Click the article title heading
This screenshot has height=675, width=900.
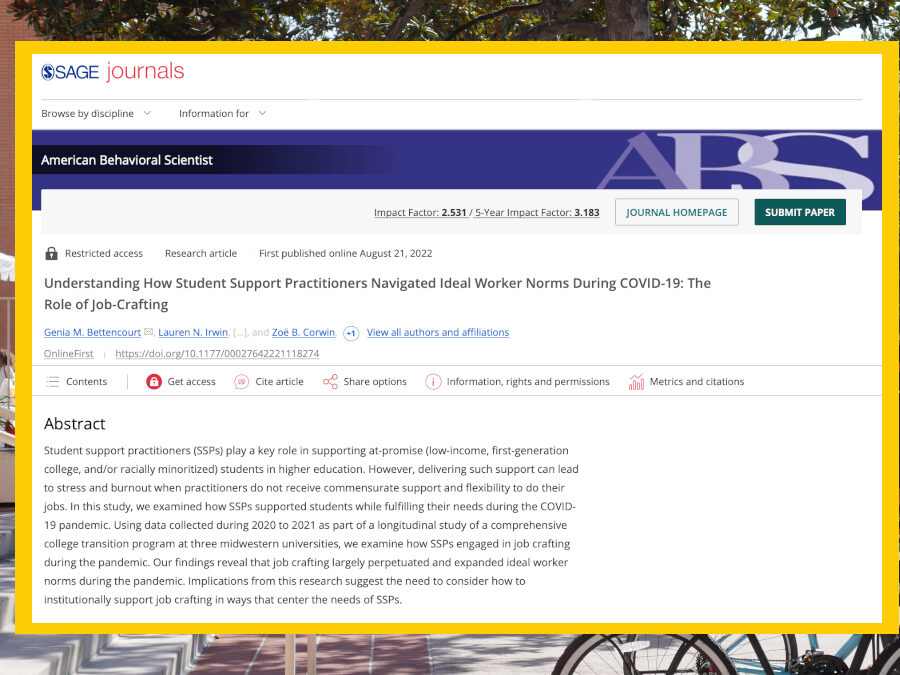coord(378,293)
